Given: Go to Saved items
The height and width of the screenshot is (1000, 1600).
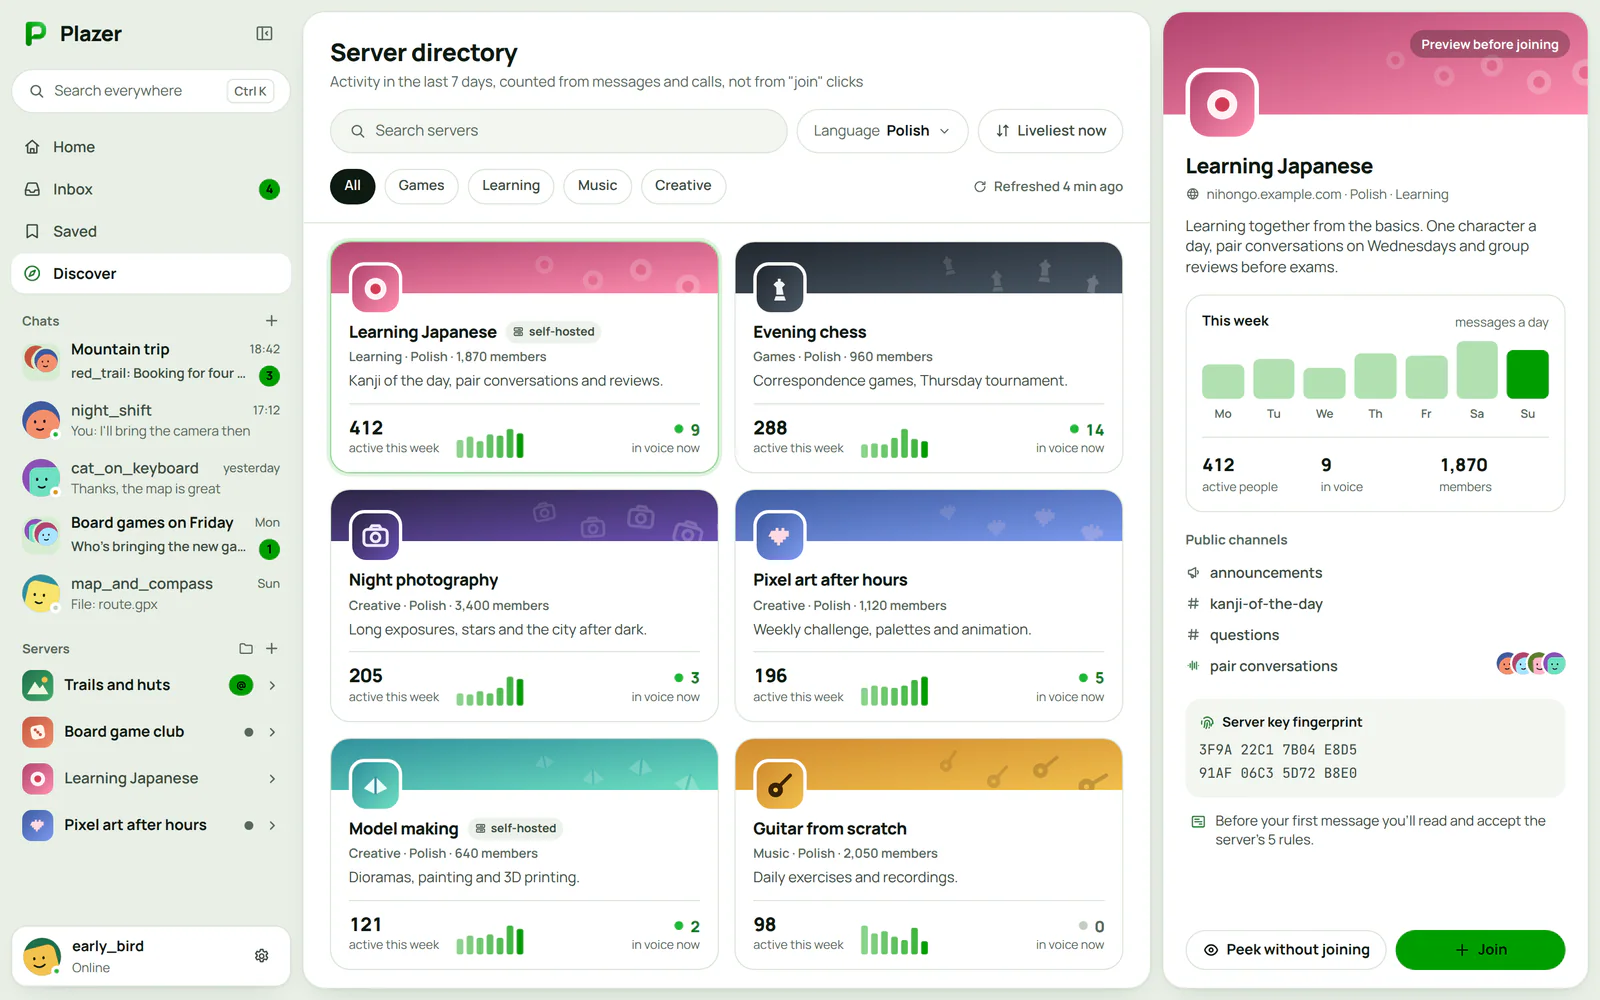Looking at the screenshot, I should point(151,231).
